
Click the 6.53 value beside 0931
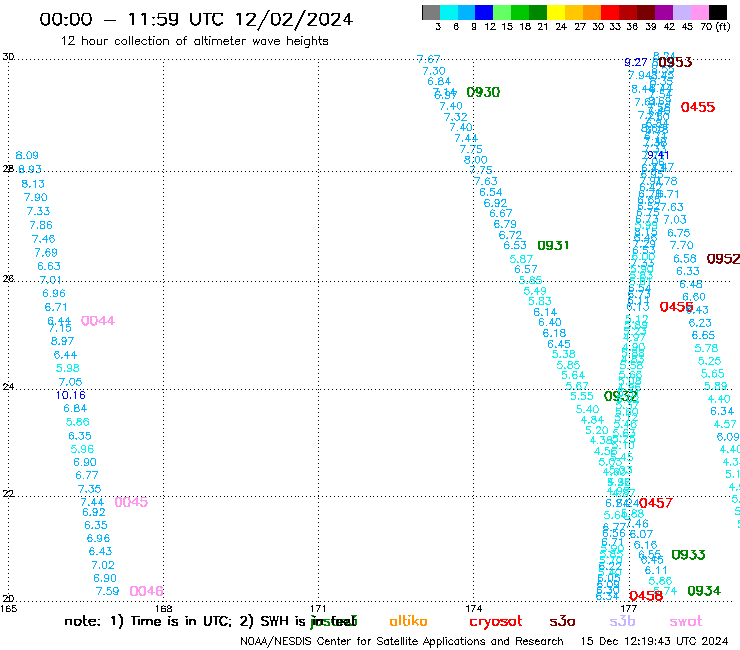(x=515, y=245)
